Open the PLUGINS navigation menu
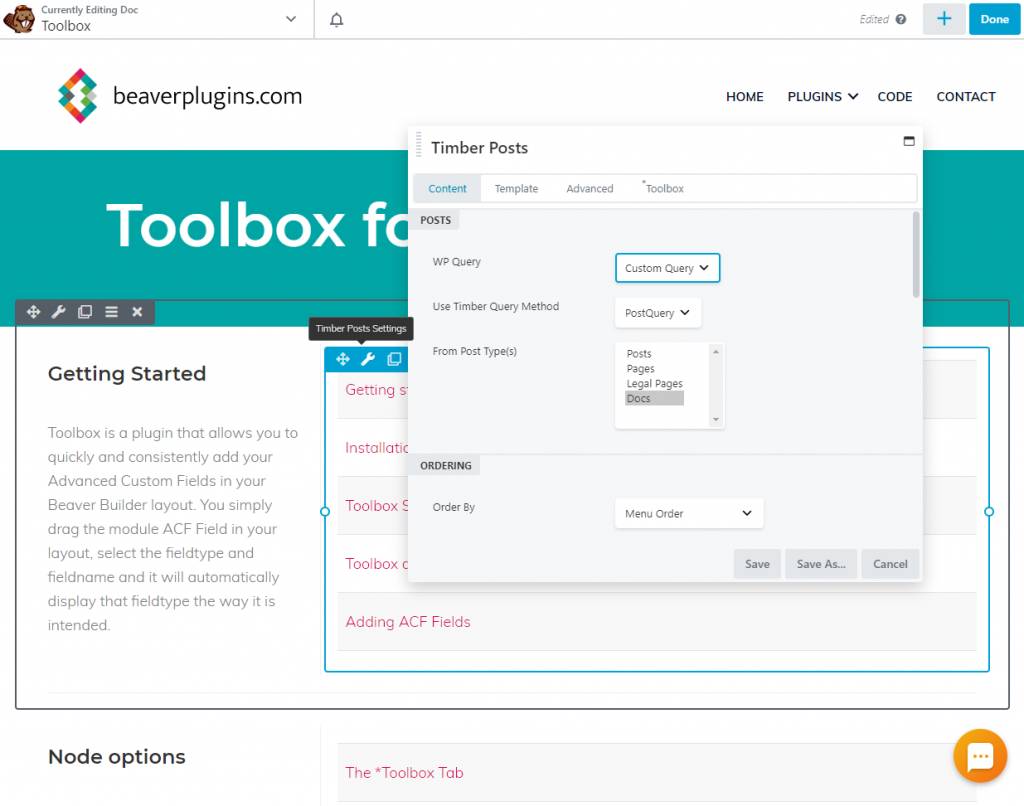This screenshot has height=806, width=1024. 822,96
